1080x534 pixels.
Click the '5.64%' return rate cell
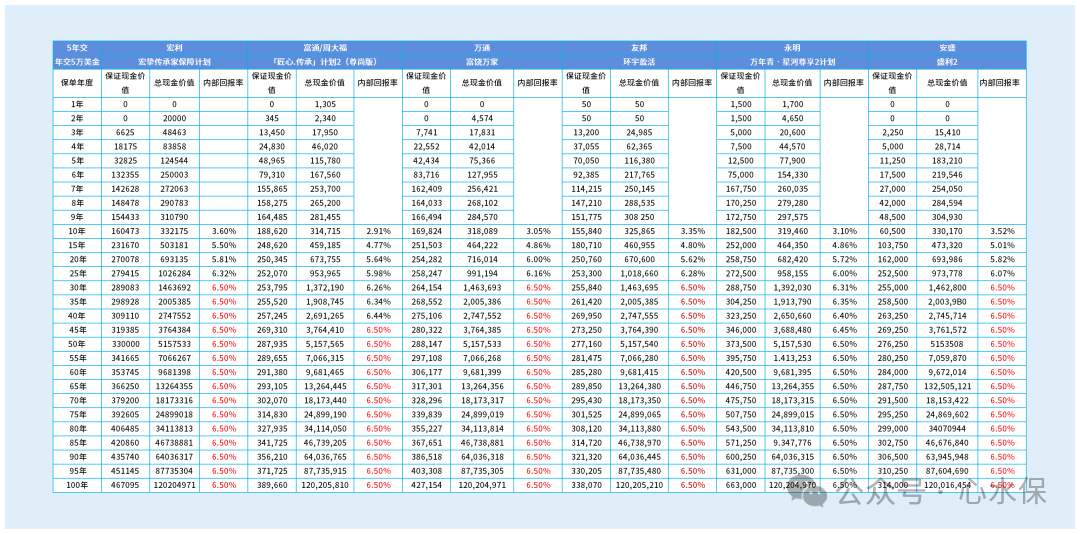378,259
